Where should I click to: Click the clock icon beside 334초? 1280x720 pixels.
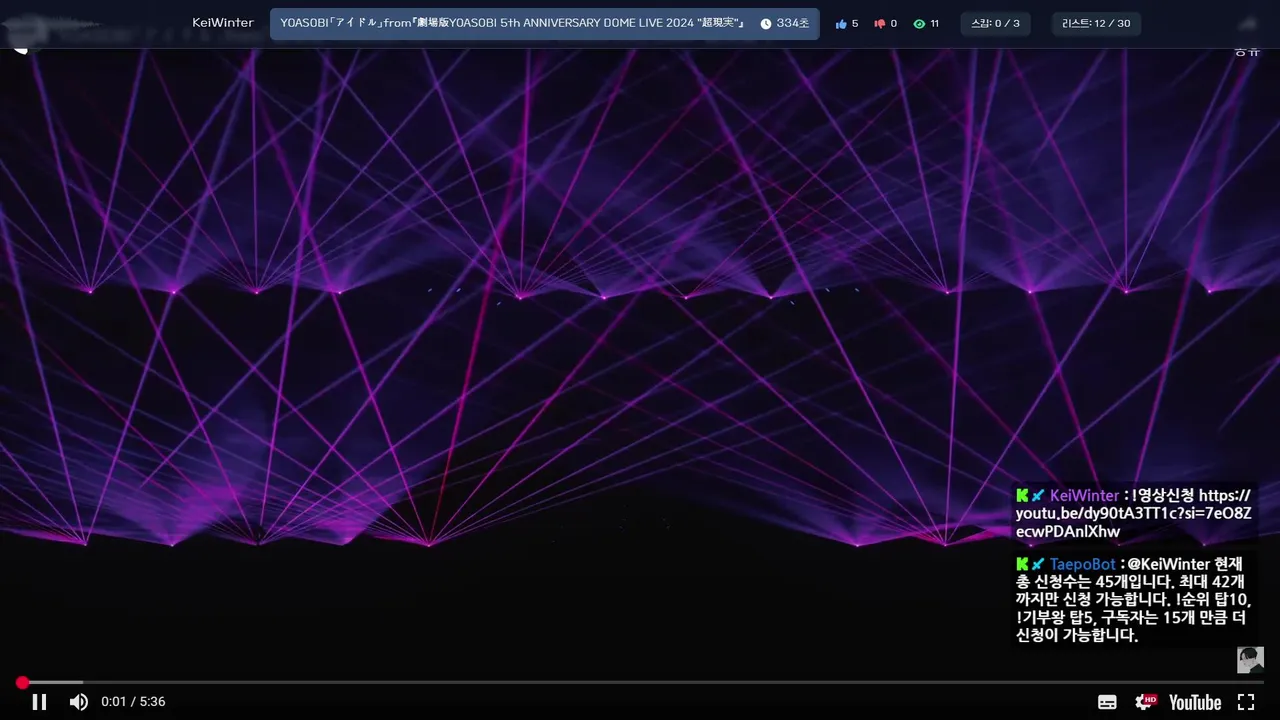pyautogui.click(x=766, y=24)
